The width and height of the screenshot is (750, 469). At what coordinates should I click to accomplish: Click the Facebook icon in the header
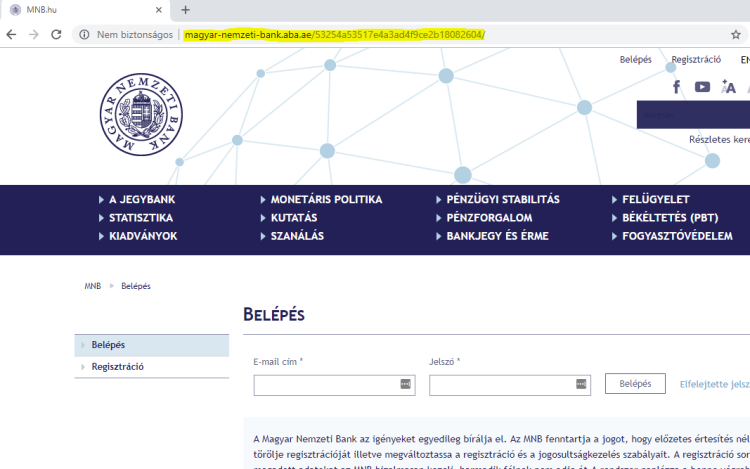677,87
